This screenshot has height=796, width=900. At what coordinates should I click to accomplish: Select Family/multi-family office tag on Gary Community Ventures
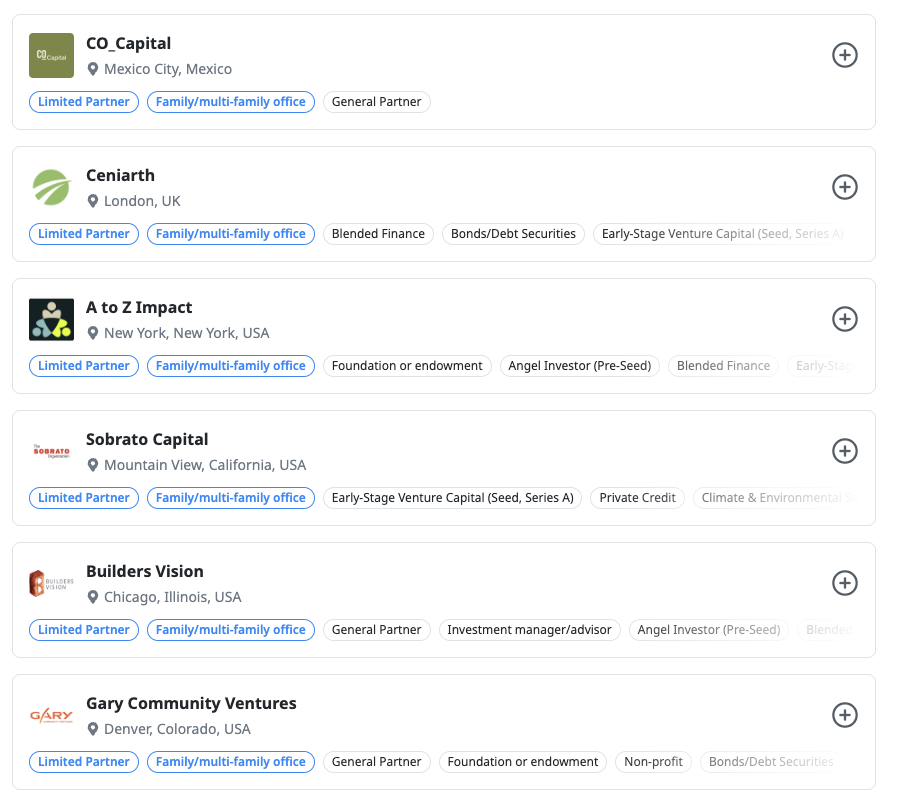click(231, 762)
